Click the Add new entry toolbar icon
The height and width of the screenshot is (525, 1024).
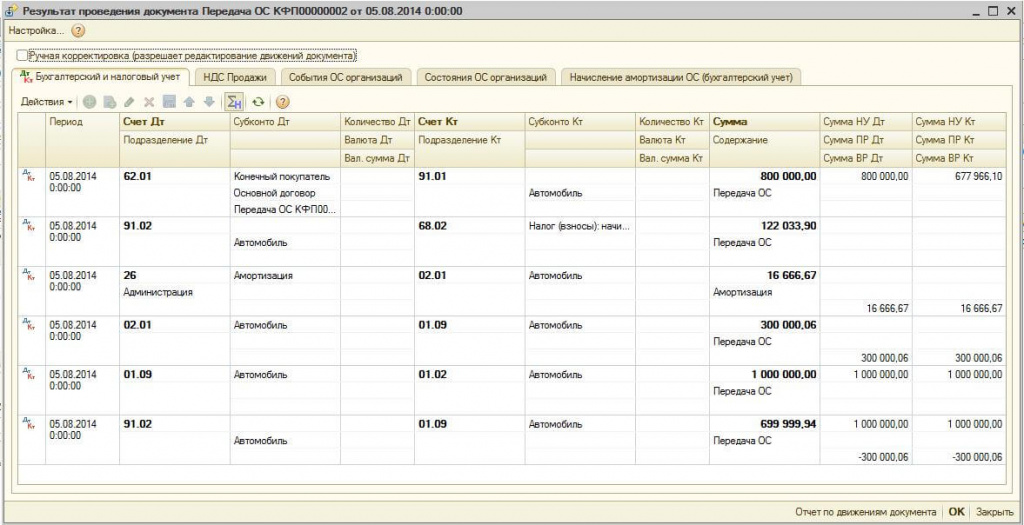(x=90, y=102)
